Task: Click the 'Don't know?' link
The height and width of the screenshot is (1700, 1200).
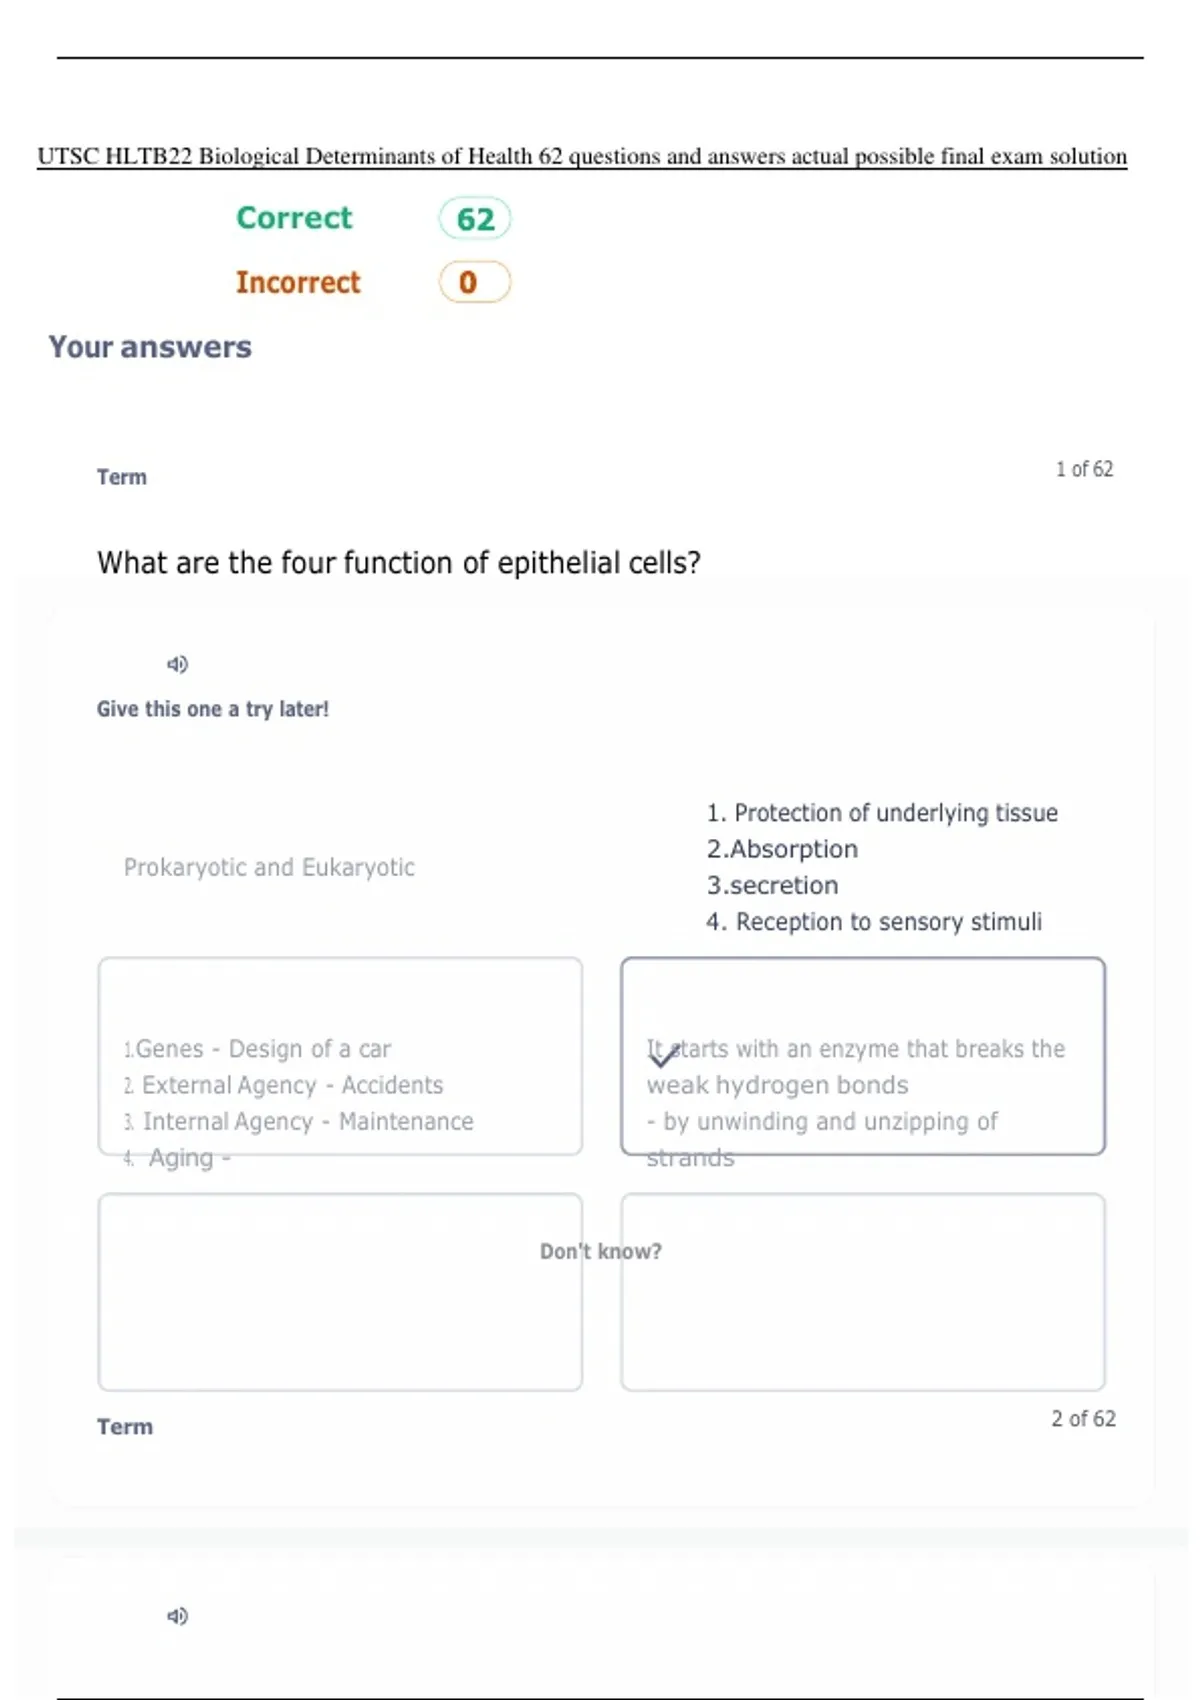Action: click(x=601, y=1251)
